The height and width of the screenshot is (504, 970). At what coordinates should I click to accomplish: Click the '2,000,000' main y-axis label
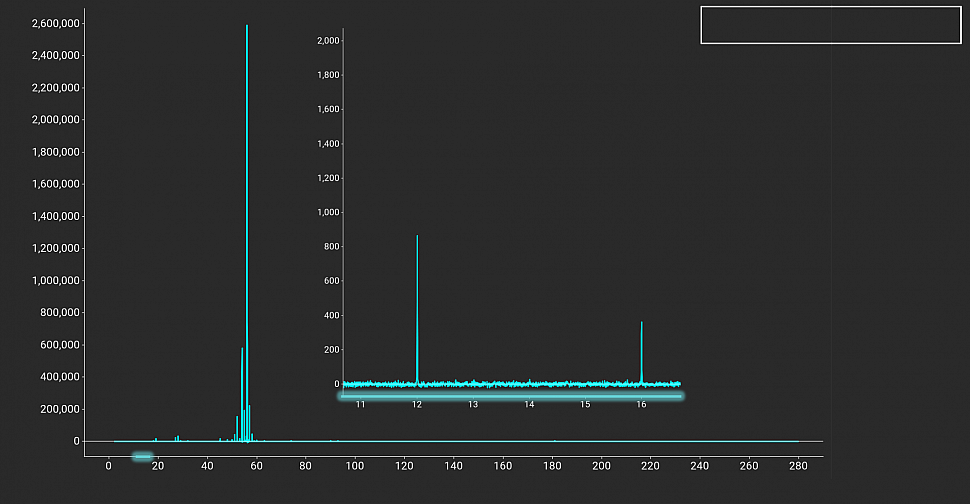(56, 120)
